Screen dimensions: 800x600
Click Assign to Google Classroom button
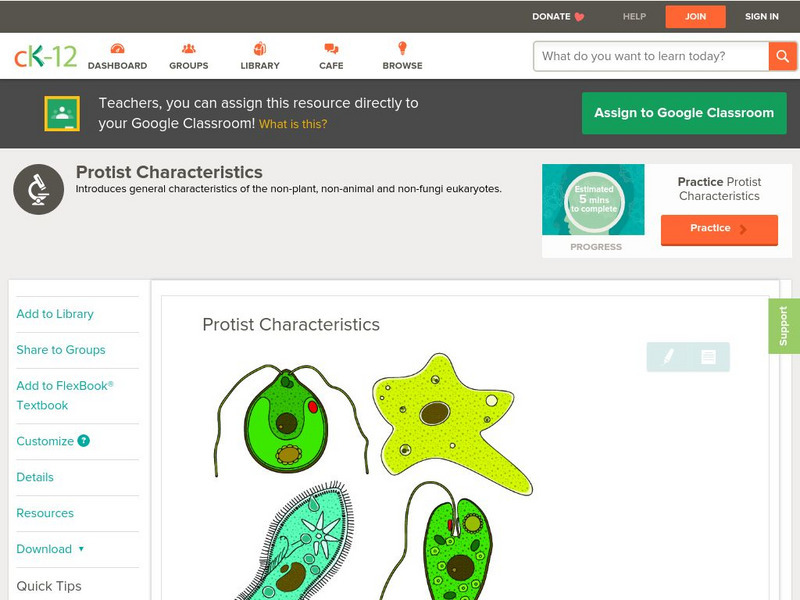684,113
